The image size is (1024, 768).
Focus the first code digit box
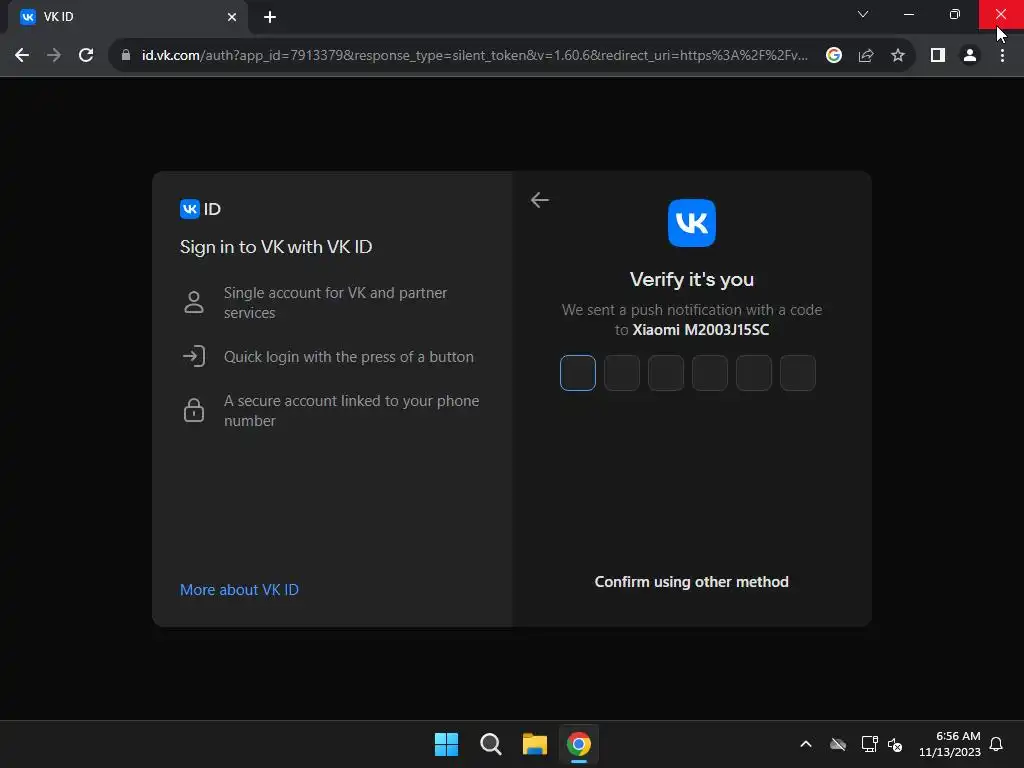pos(578,373)
